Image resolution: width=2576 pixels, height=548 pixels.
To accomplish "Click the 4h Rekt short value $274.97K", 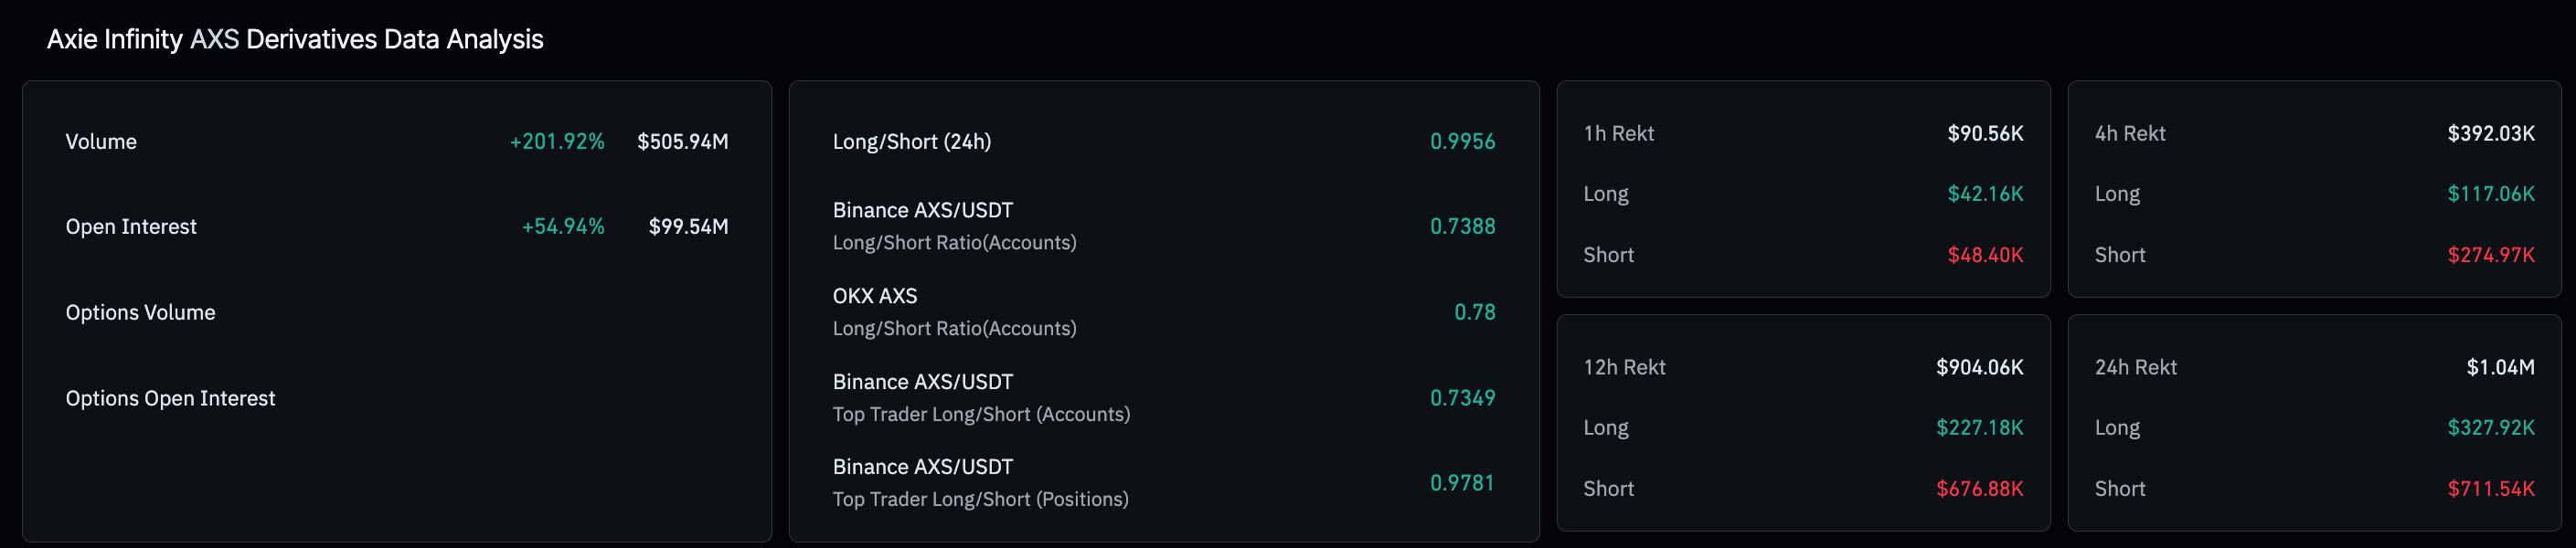I will pos(2490,255).
